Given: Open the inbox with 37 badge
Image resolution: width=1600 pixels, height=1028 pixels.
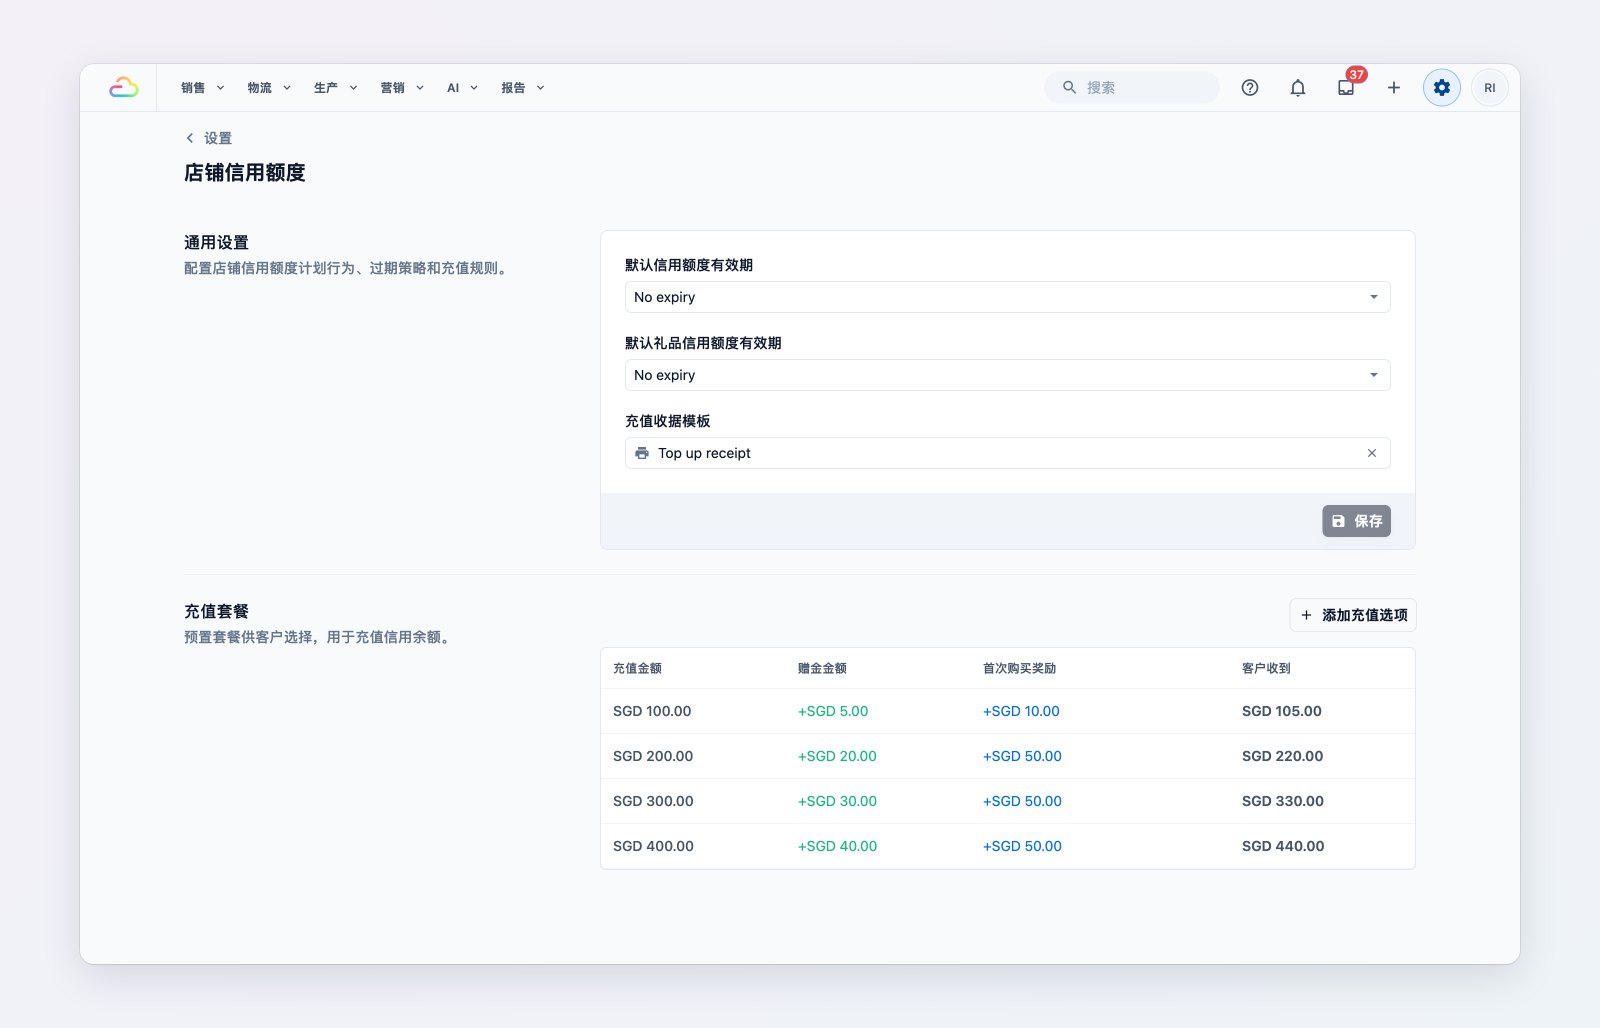Looking at the screenshot, I should tap(1346, 88).
